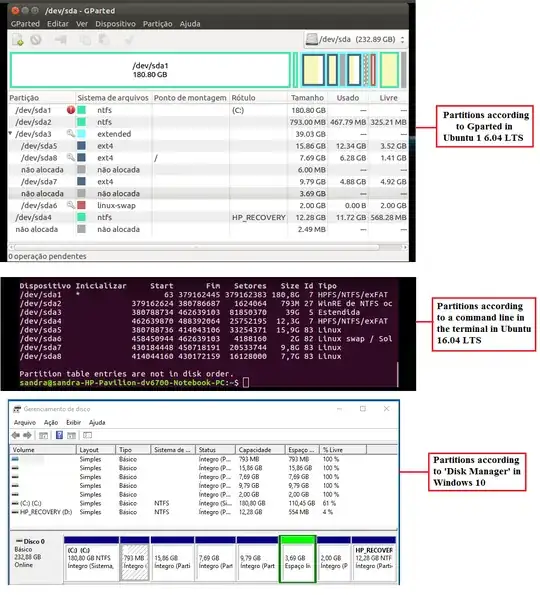Open the Ajuda menu in Disk Management
The image size is (540, 595).
click(97, 422)
